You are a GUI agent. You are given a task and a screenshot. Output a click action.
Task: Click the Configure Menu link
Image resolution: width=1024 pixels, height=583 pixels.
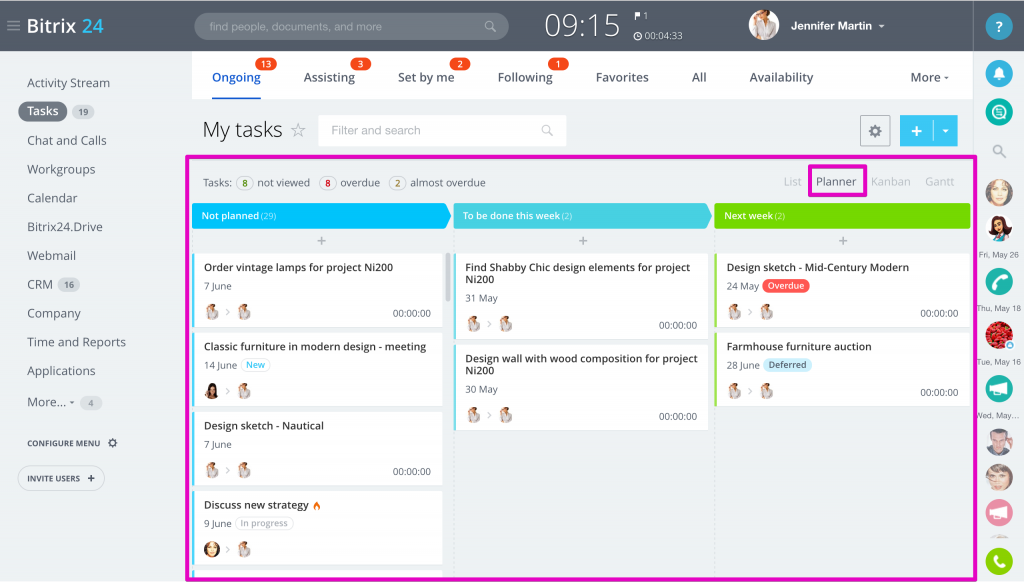pyautogui.click(x=63, y=443)
